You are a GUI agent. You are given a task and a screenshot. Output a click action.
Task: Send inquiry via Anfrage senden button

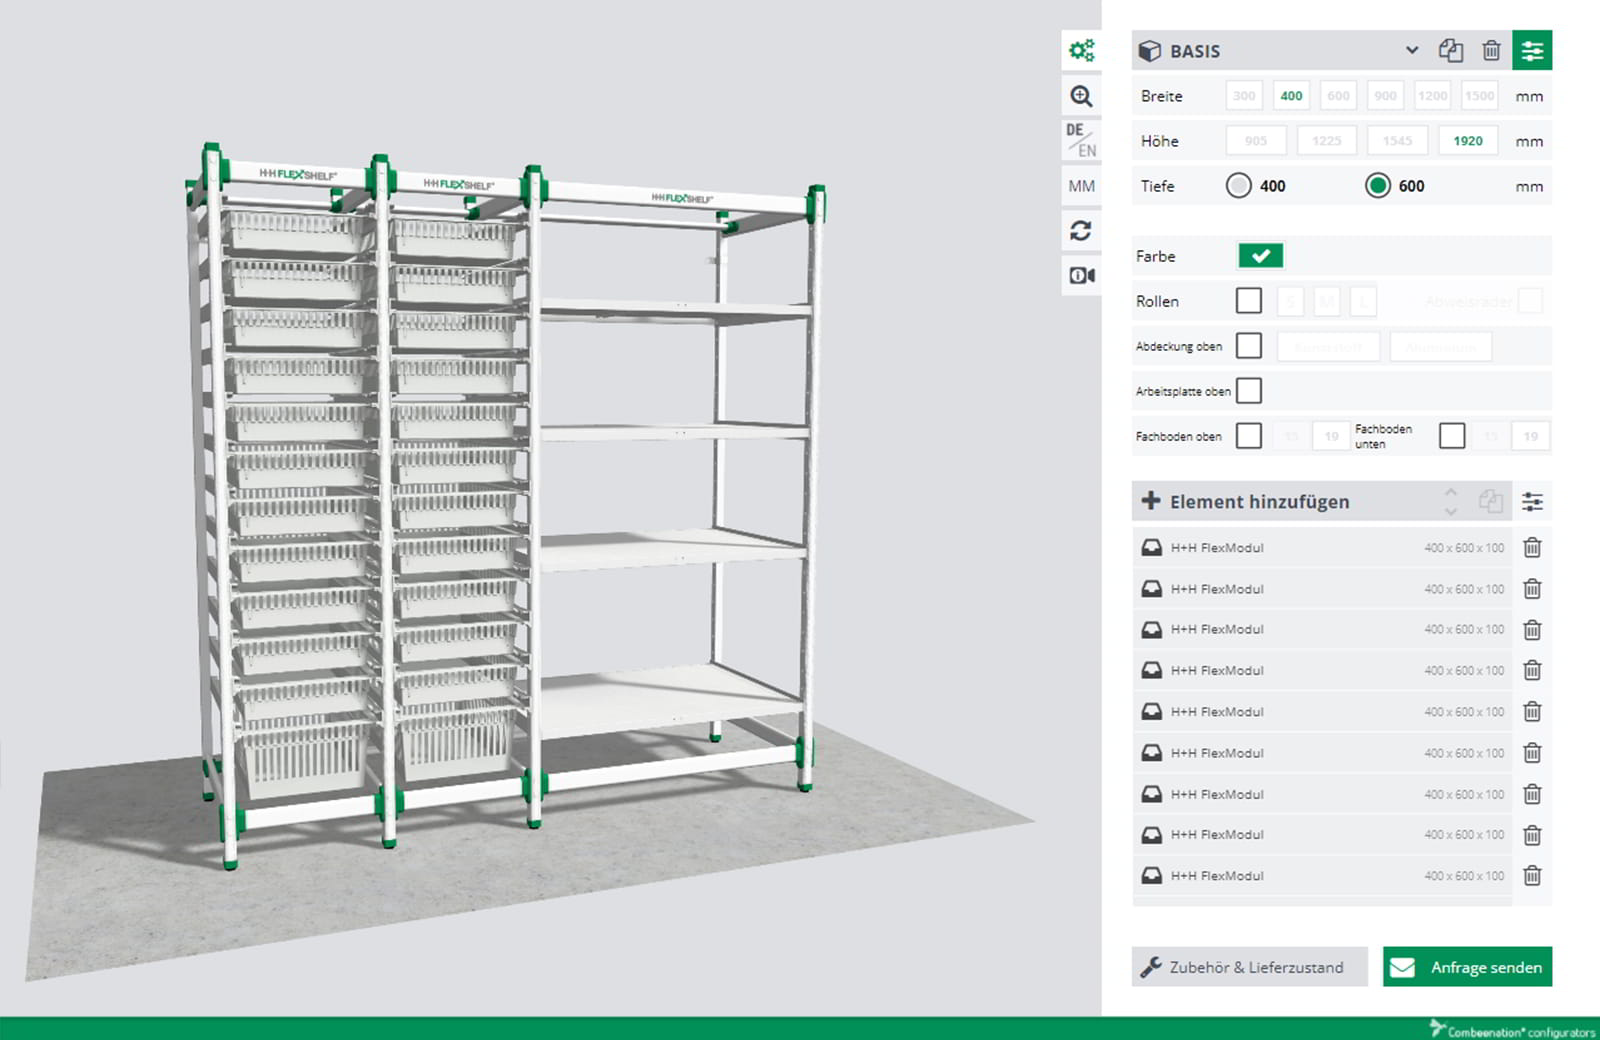pyautogui.click(x=1466, y=967)
